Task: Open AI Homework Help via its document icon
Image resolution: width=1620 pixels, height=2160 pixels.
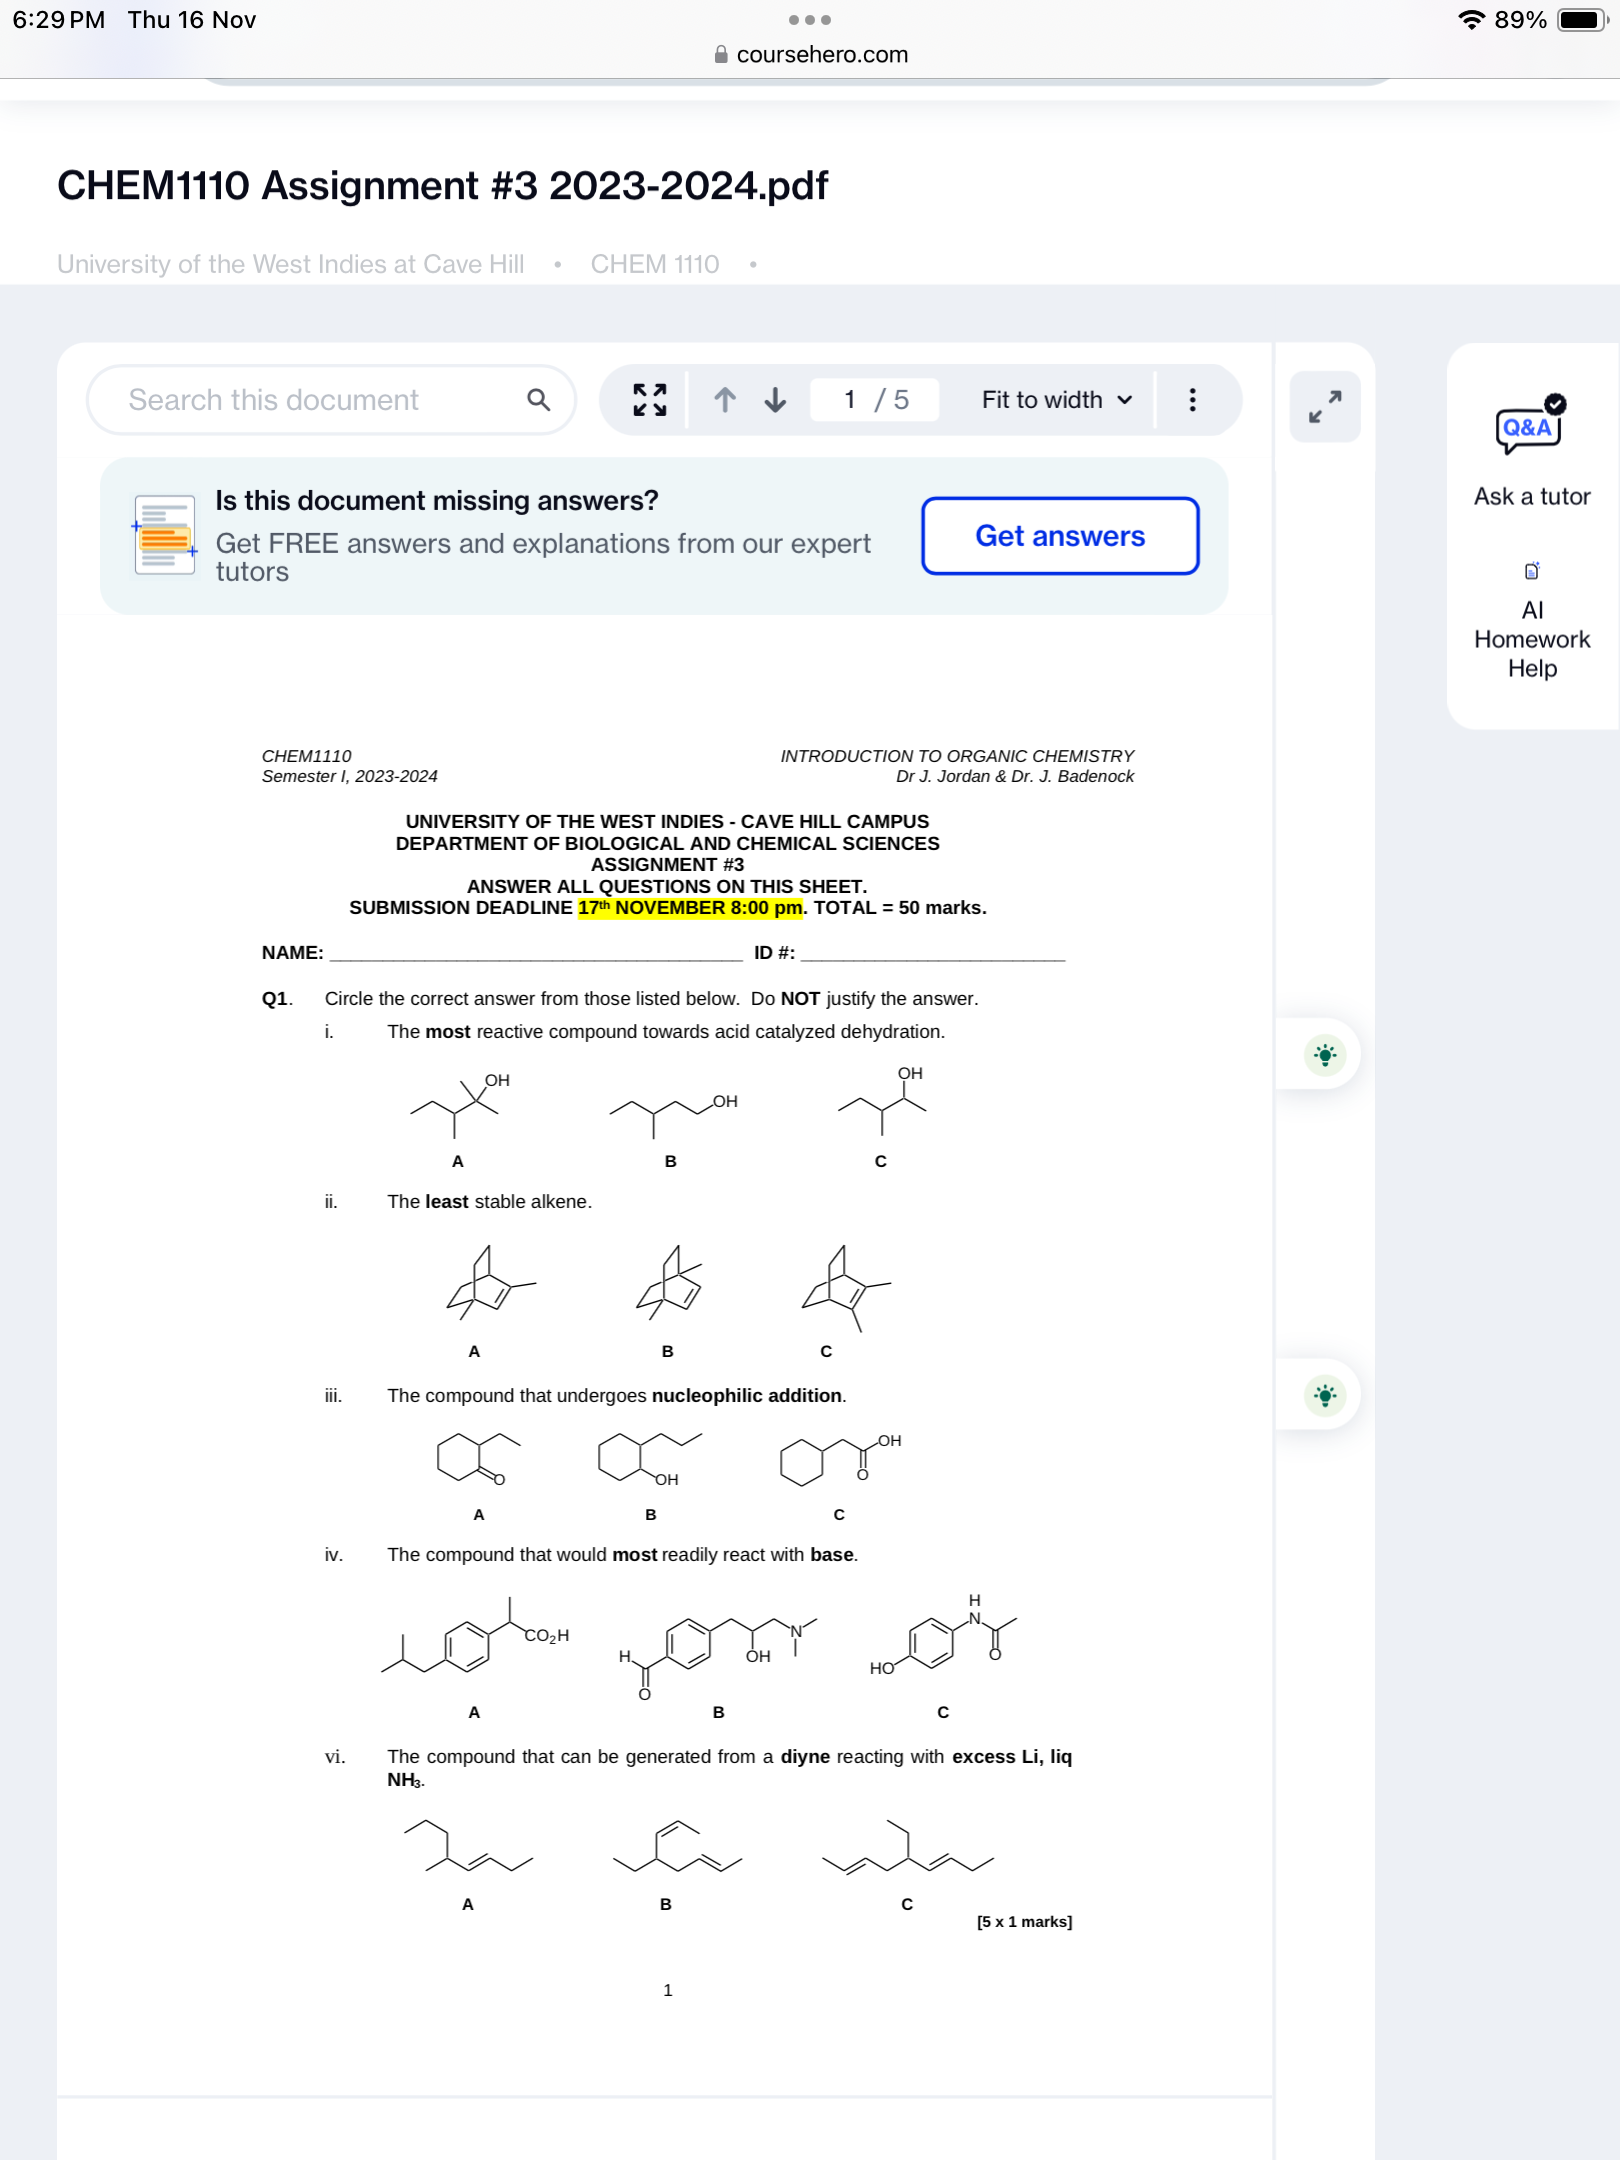Action: click(x=1531, y=570)
